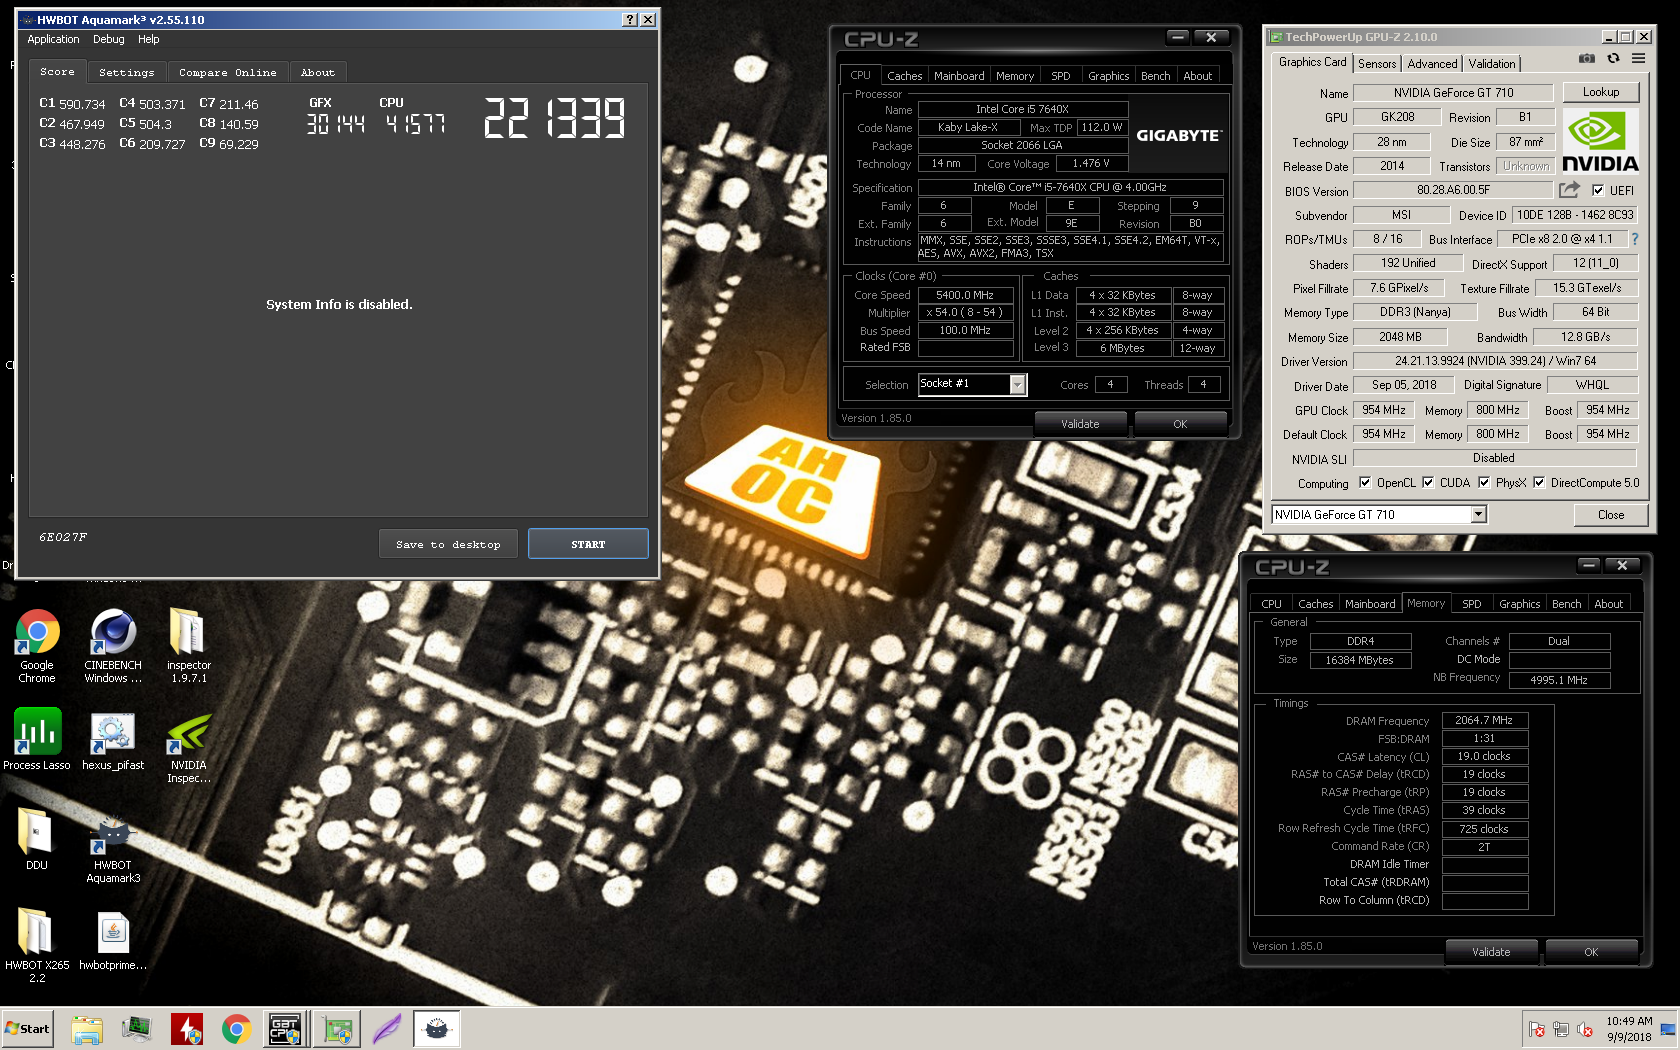Open the inspector 1.9.7.1 folder
Viewport: 1680px width, 1050px height.
point(188,646)
